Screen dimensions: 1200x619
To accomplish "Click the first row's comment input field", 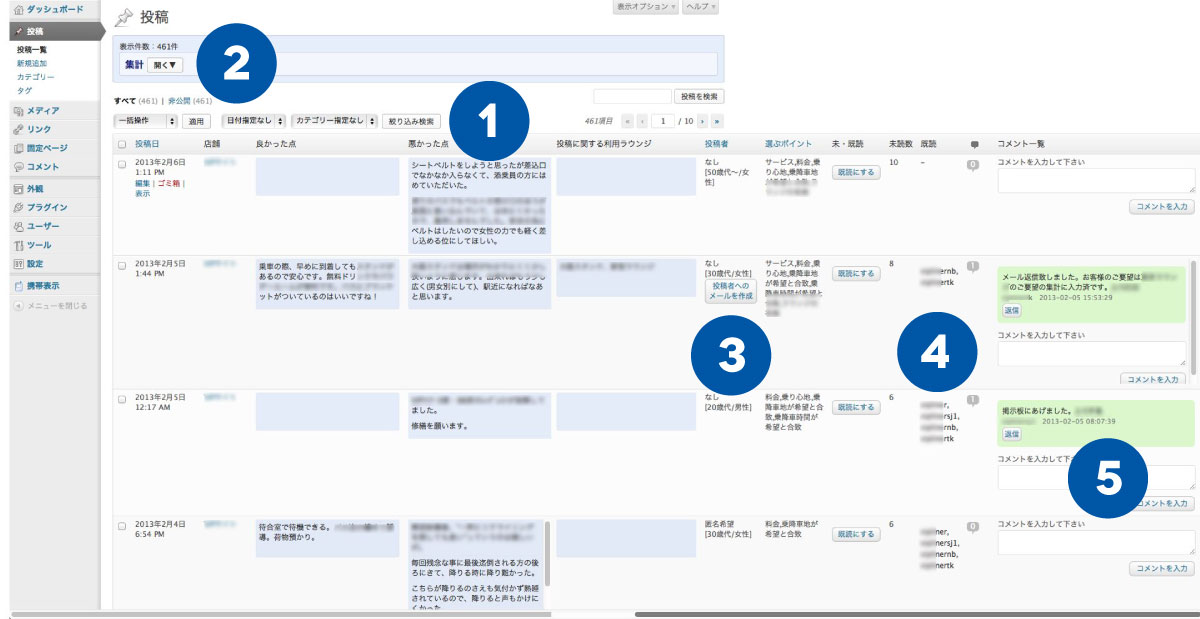I will tap(1096, 181).
